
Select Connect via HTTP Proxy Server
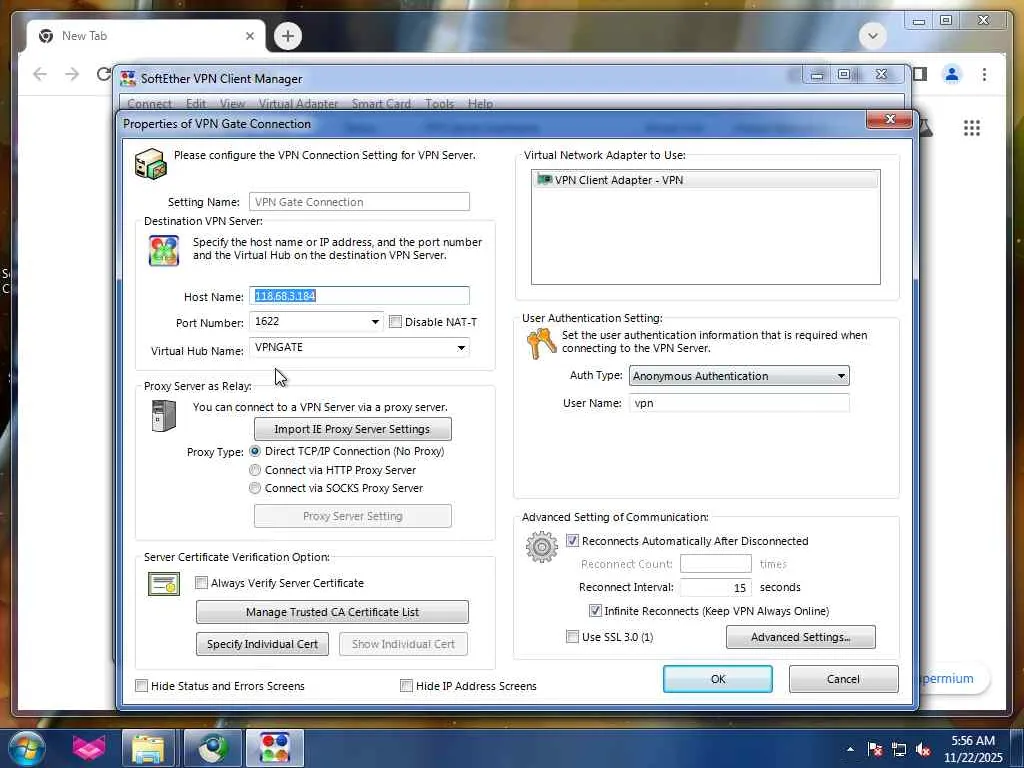pyautogui.click(x=255, y=470)
